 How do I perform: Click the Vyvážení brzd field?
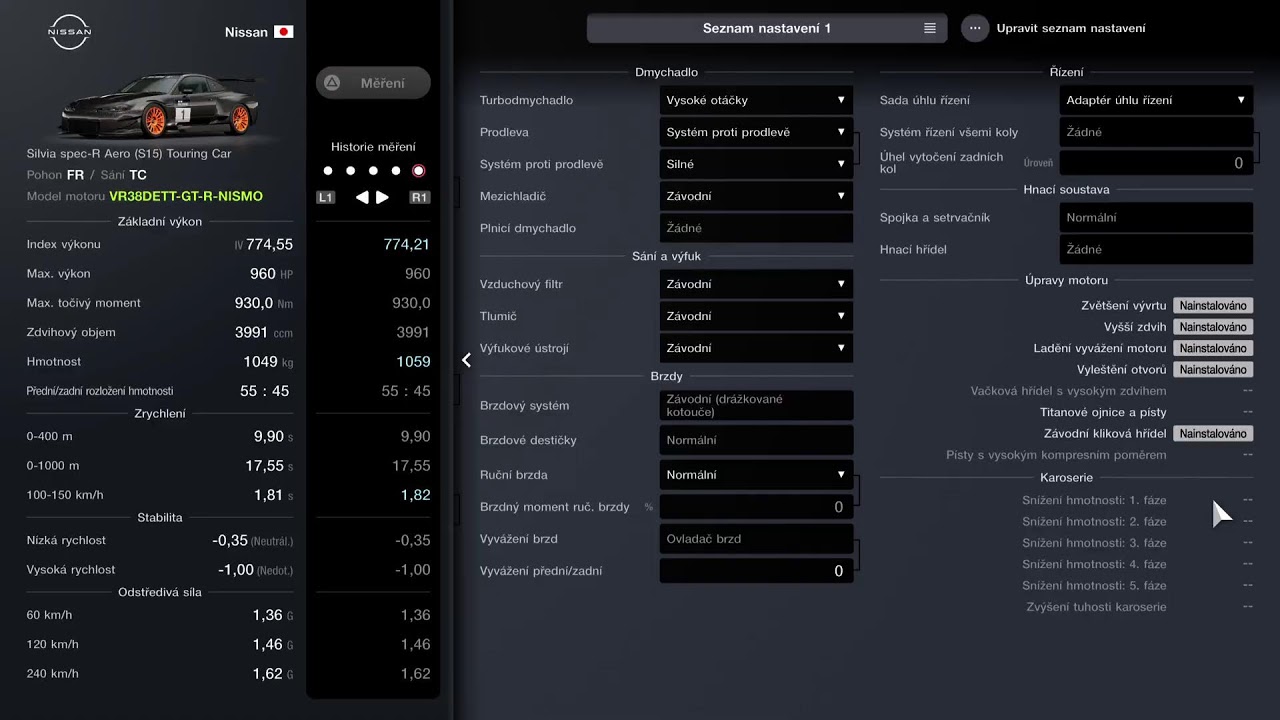pyautogui.click(x=756, y=539)
